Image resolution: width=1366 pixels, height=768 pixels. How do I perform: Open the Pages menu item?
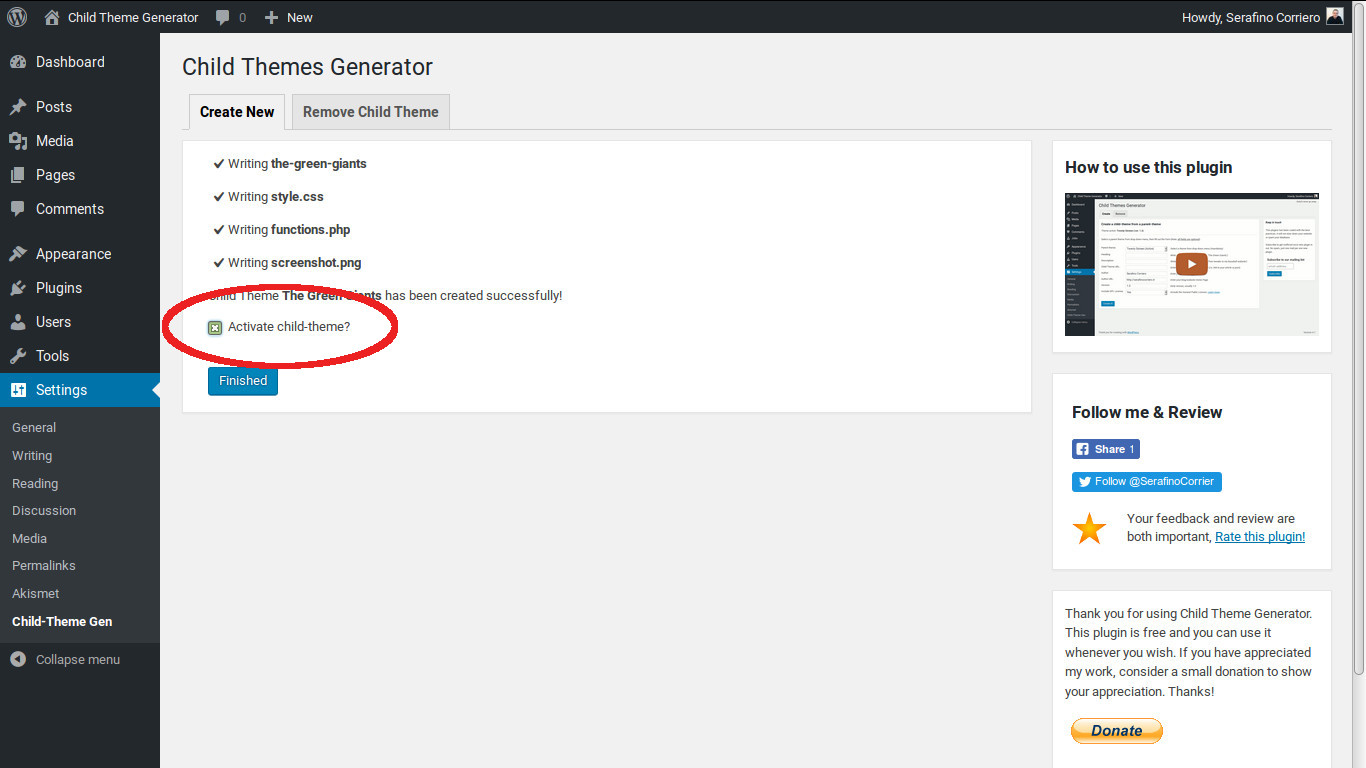80,175
